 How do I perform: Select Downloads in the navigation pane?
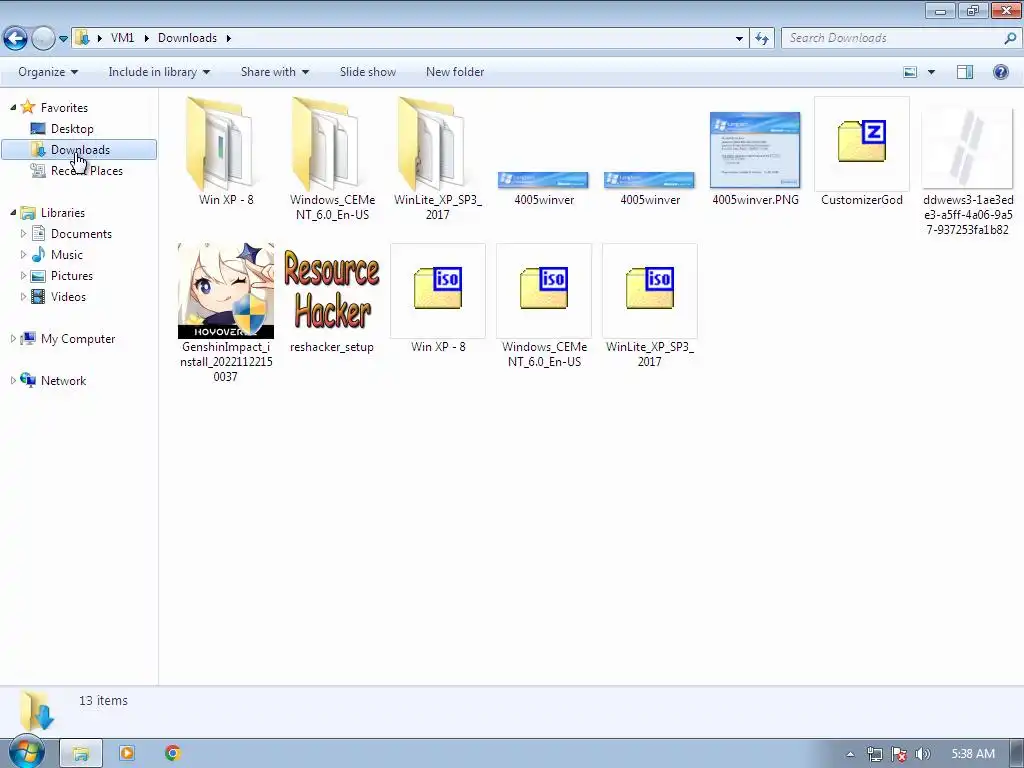click(x=79, y=150)
